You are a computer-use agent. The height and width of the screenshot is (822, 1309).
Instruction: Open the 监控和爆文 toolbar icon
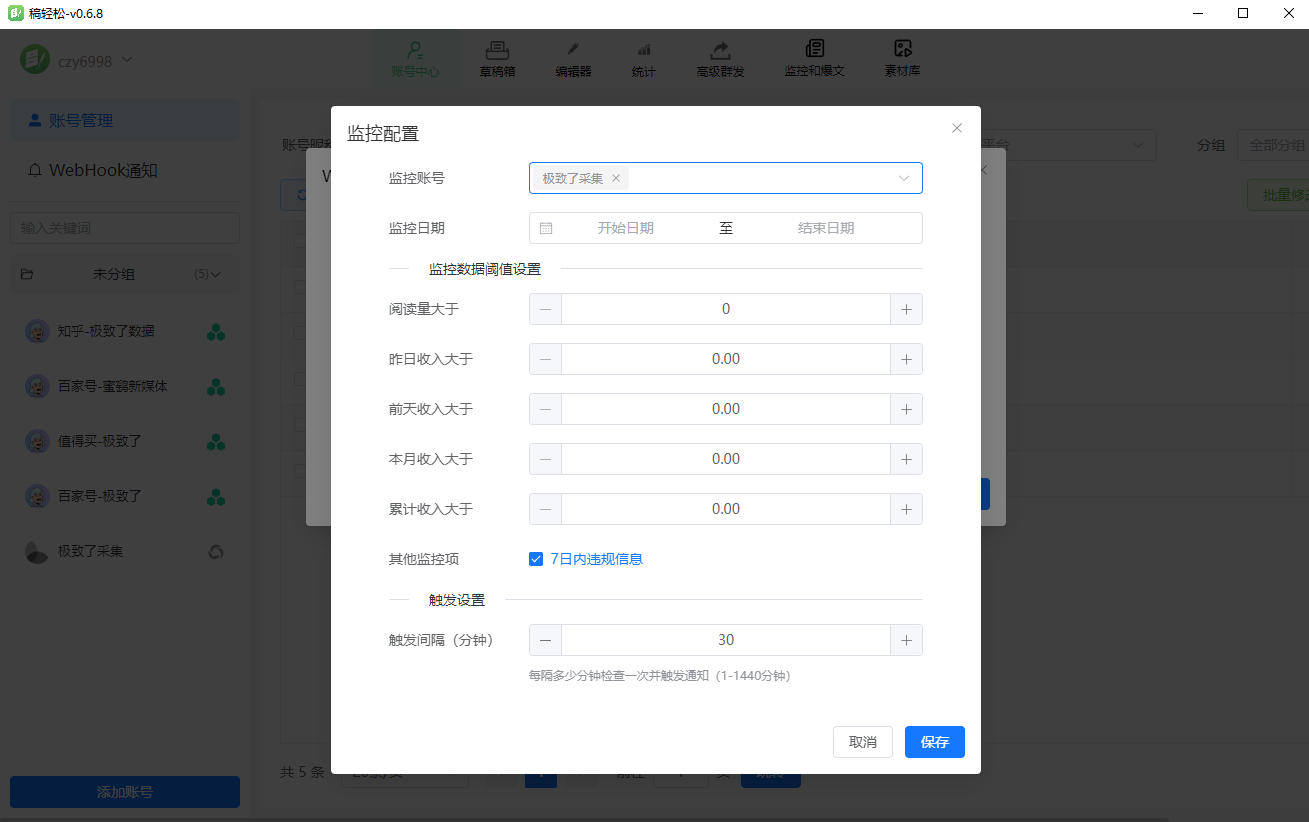tap(814, 59)
